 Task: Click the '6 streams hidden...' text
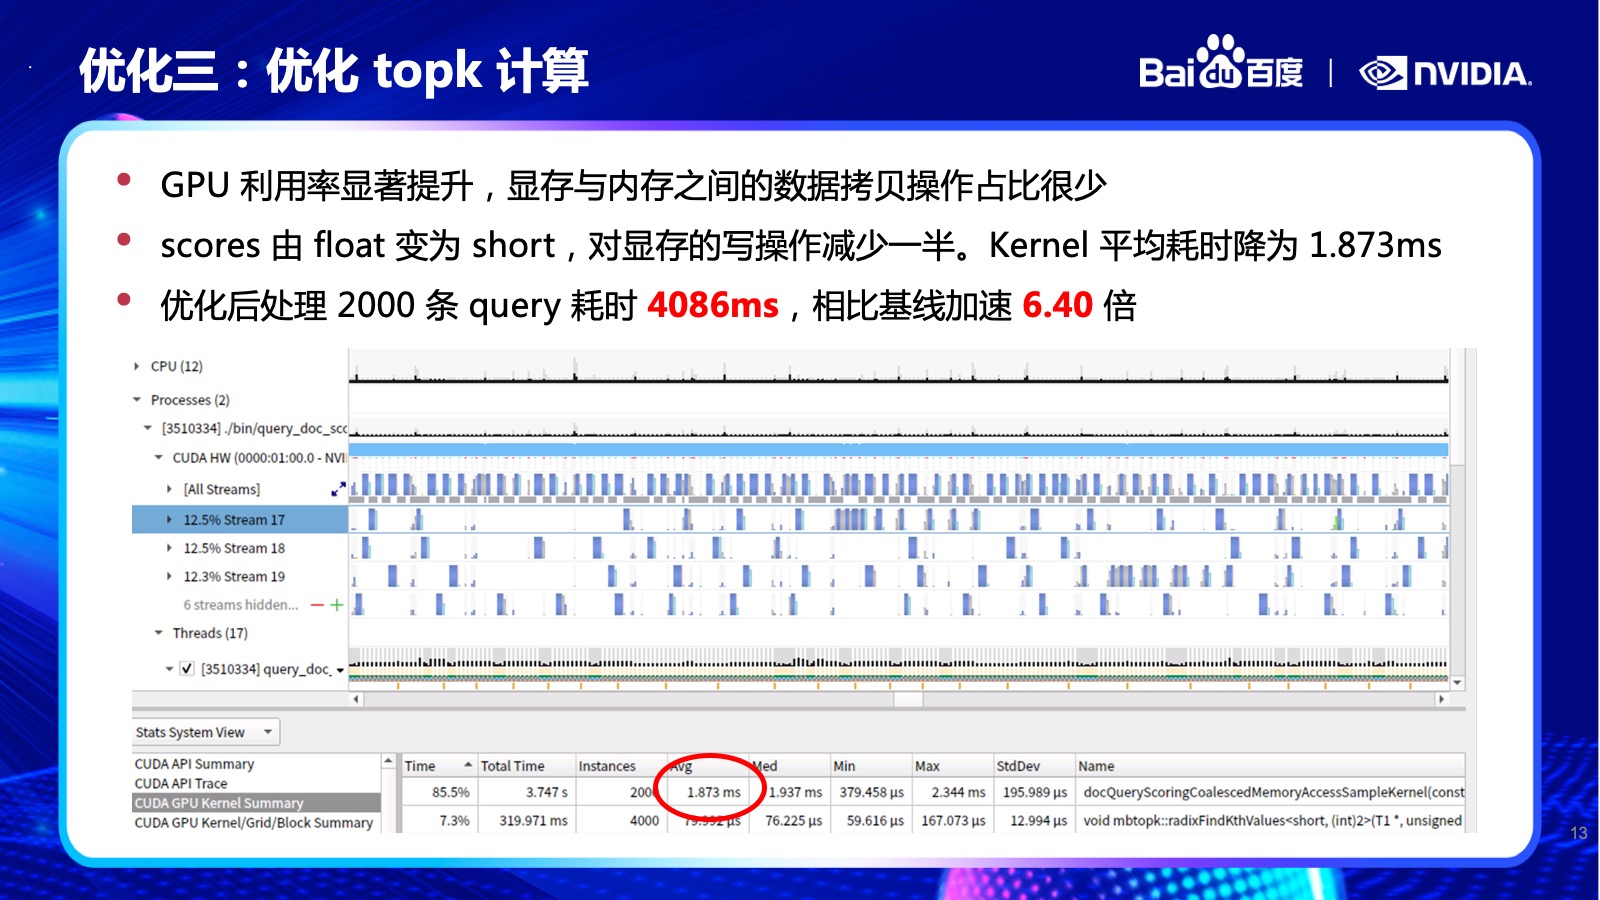(241, 605)
